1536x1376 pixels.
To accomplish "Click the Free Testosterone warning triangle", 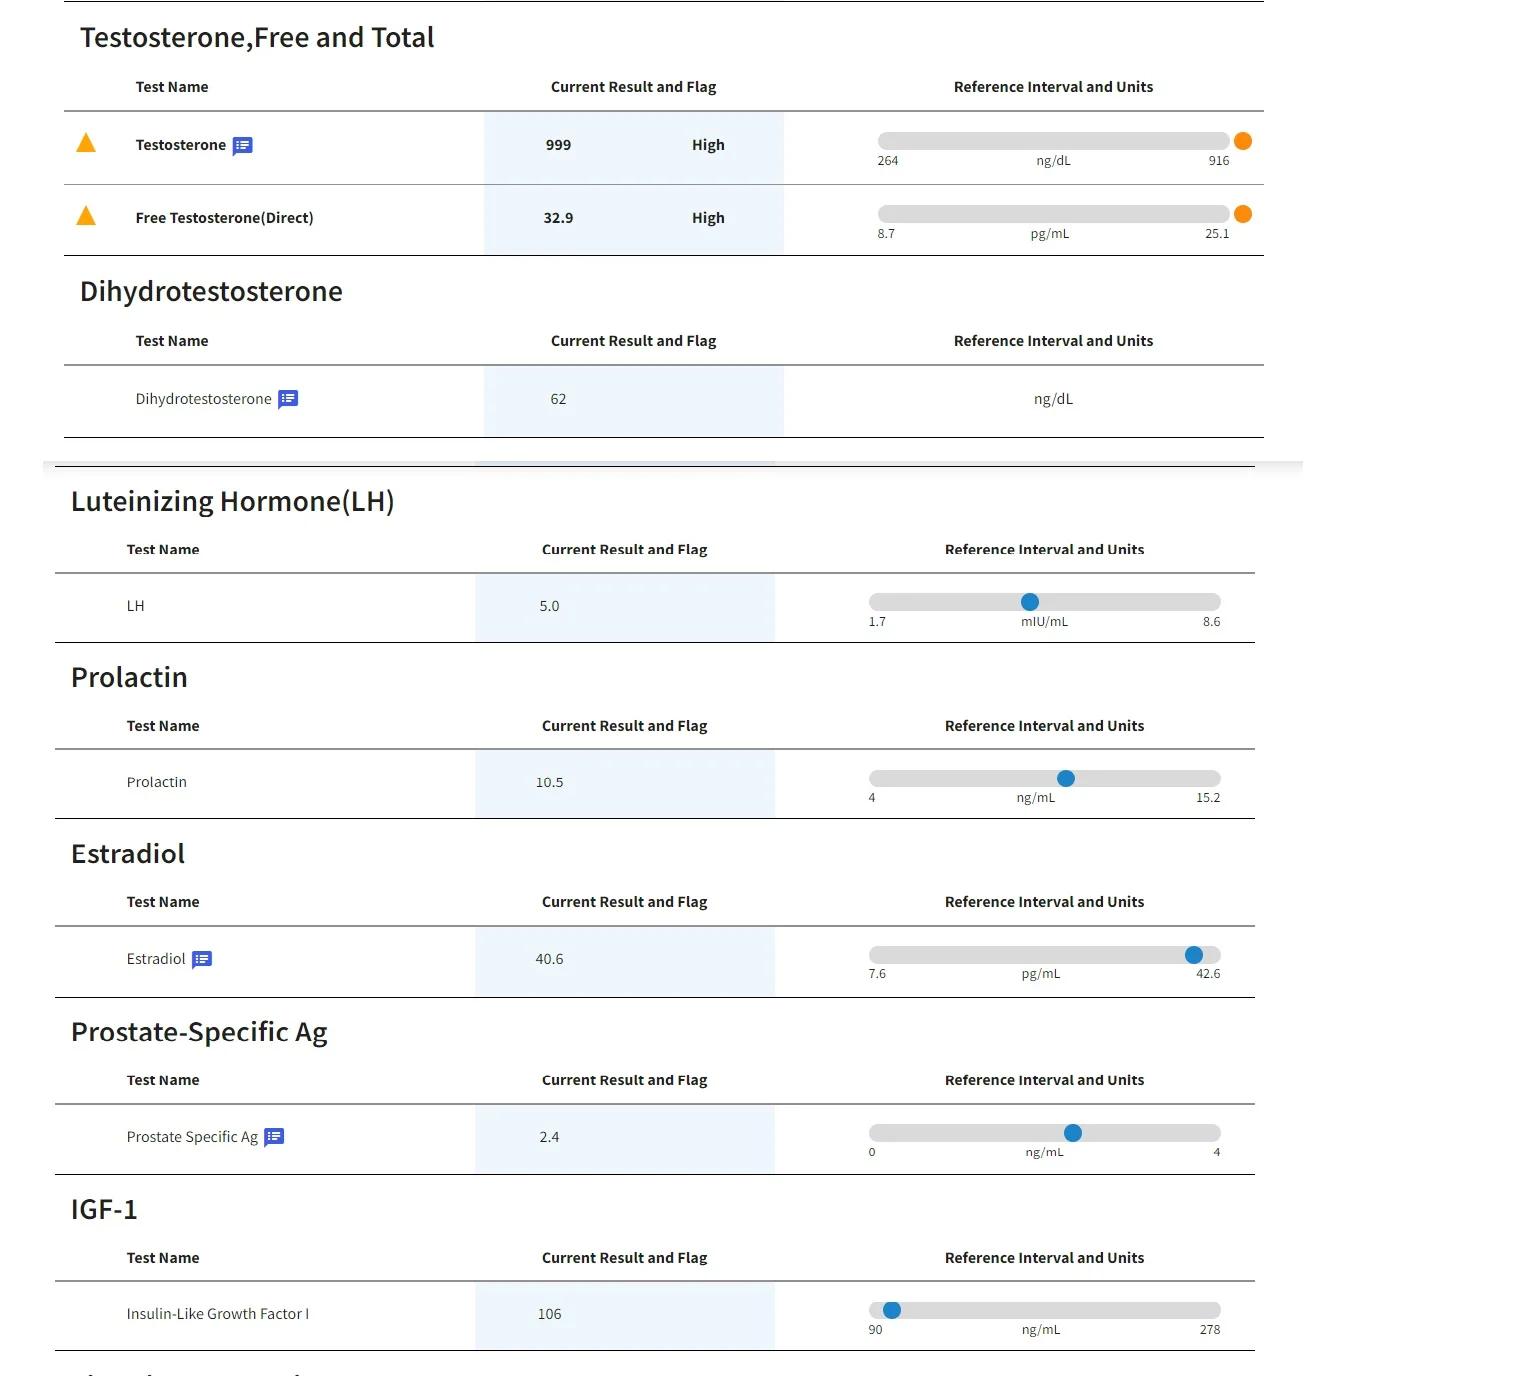I will [86, 216].
